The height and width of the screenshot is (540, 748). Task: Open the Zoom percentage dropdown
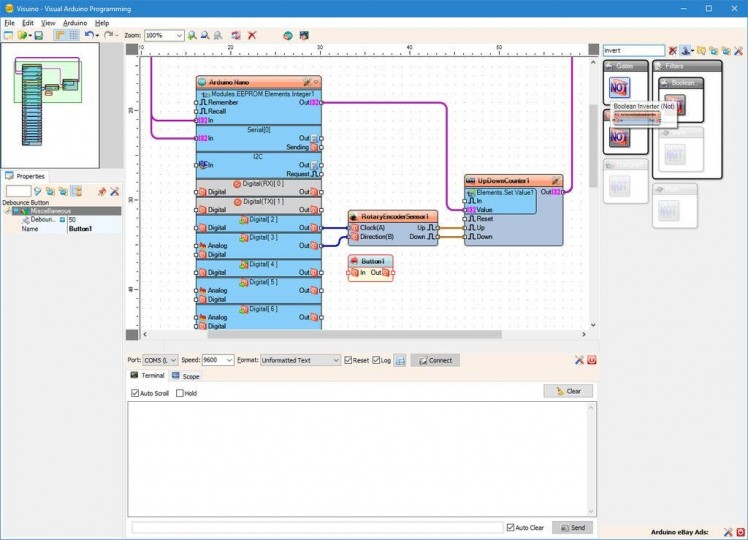179,35
